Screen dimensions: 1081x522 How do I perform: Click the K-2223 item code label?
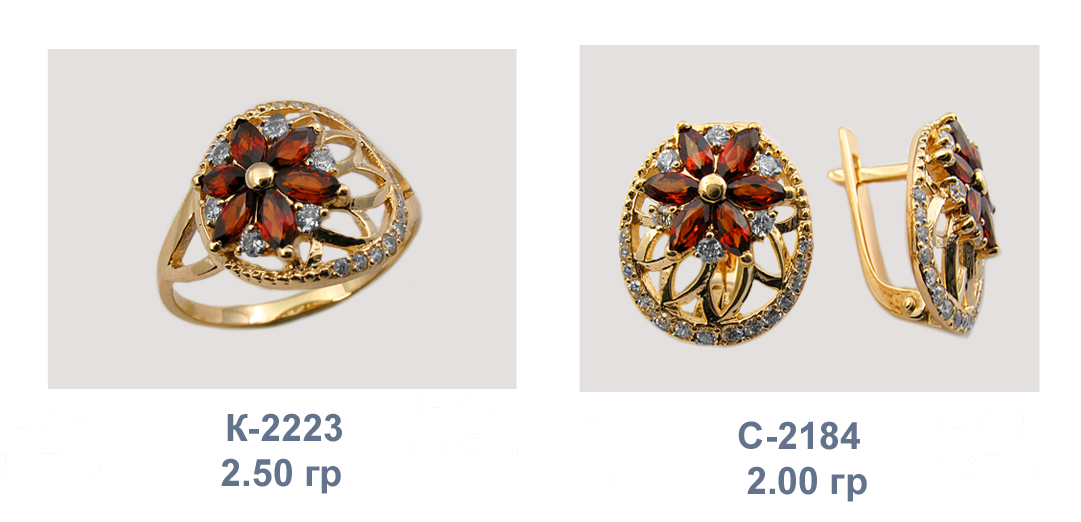coord(284,429)
